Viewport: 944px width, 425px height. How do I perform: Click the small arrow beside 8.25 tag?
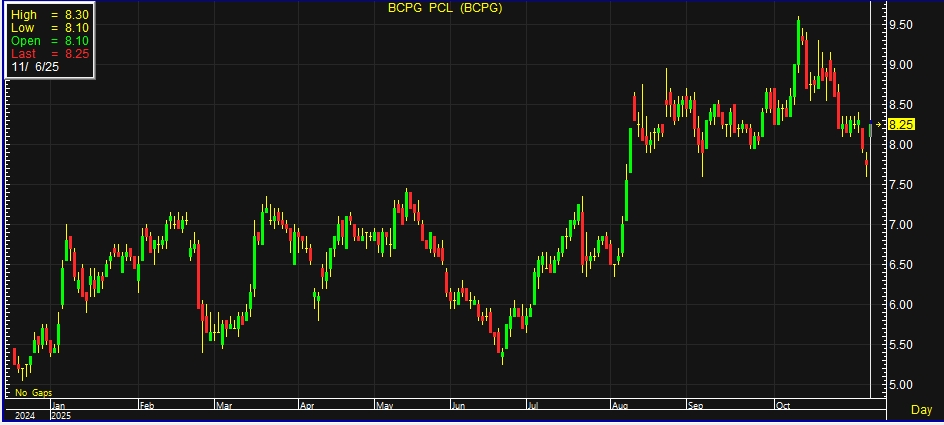879,124
